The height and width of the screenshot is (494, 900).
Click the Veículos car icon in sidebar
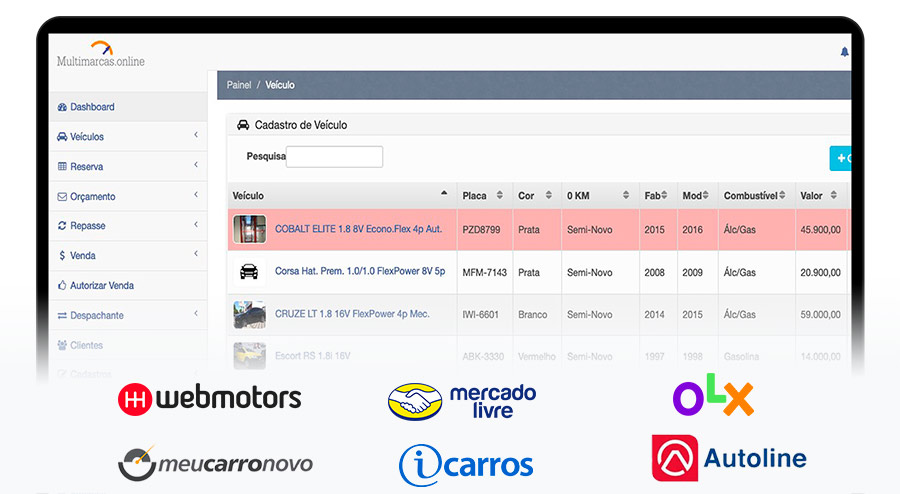pos(62,137)
